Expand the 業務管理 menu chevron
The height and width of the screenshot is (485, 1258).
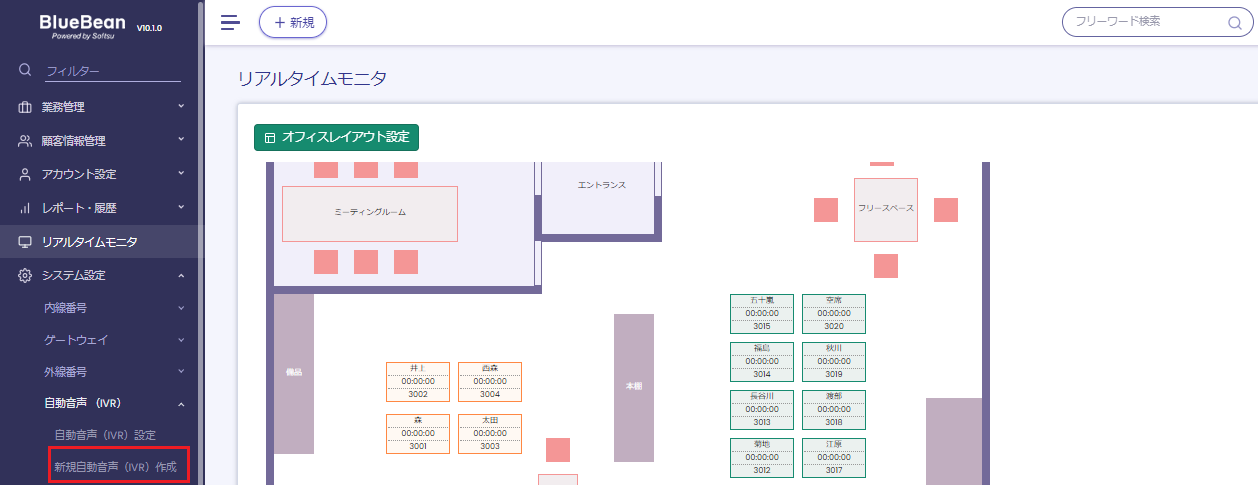tap(181, 106)
